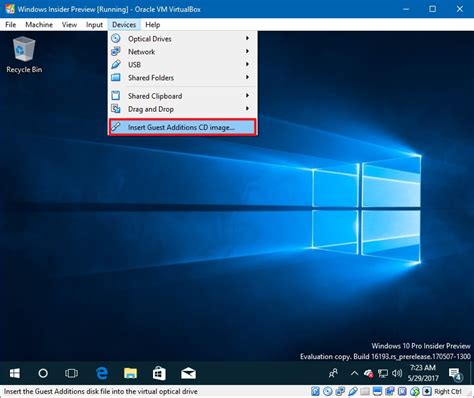Image resolution: width=474 pixels, height=398 pixels.
Task: Click the guest Start button
Action: coord(14,373)
